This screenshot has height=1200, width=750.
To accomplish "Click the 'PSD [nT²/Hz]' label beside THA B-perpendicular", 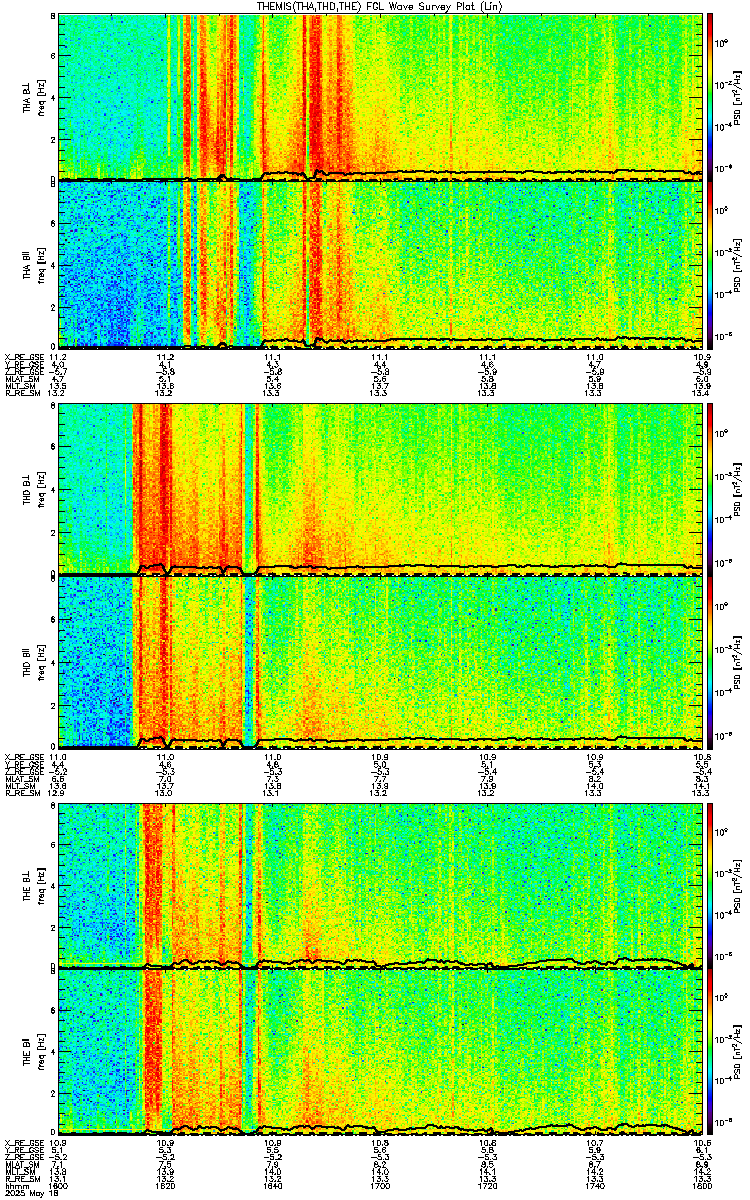I will (x=738, y=97).
